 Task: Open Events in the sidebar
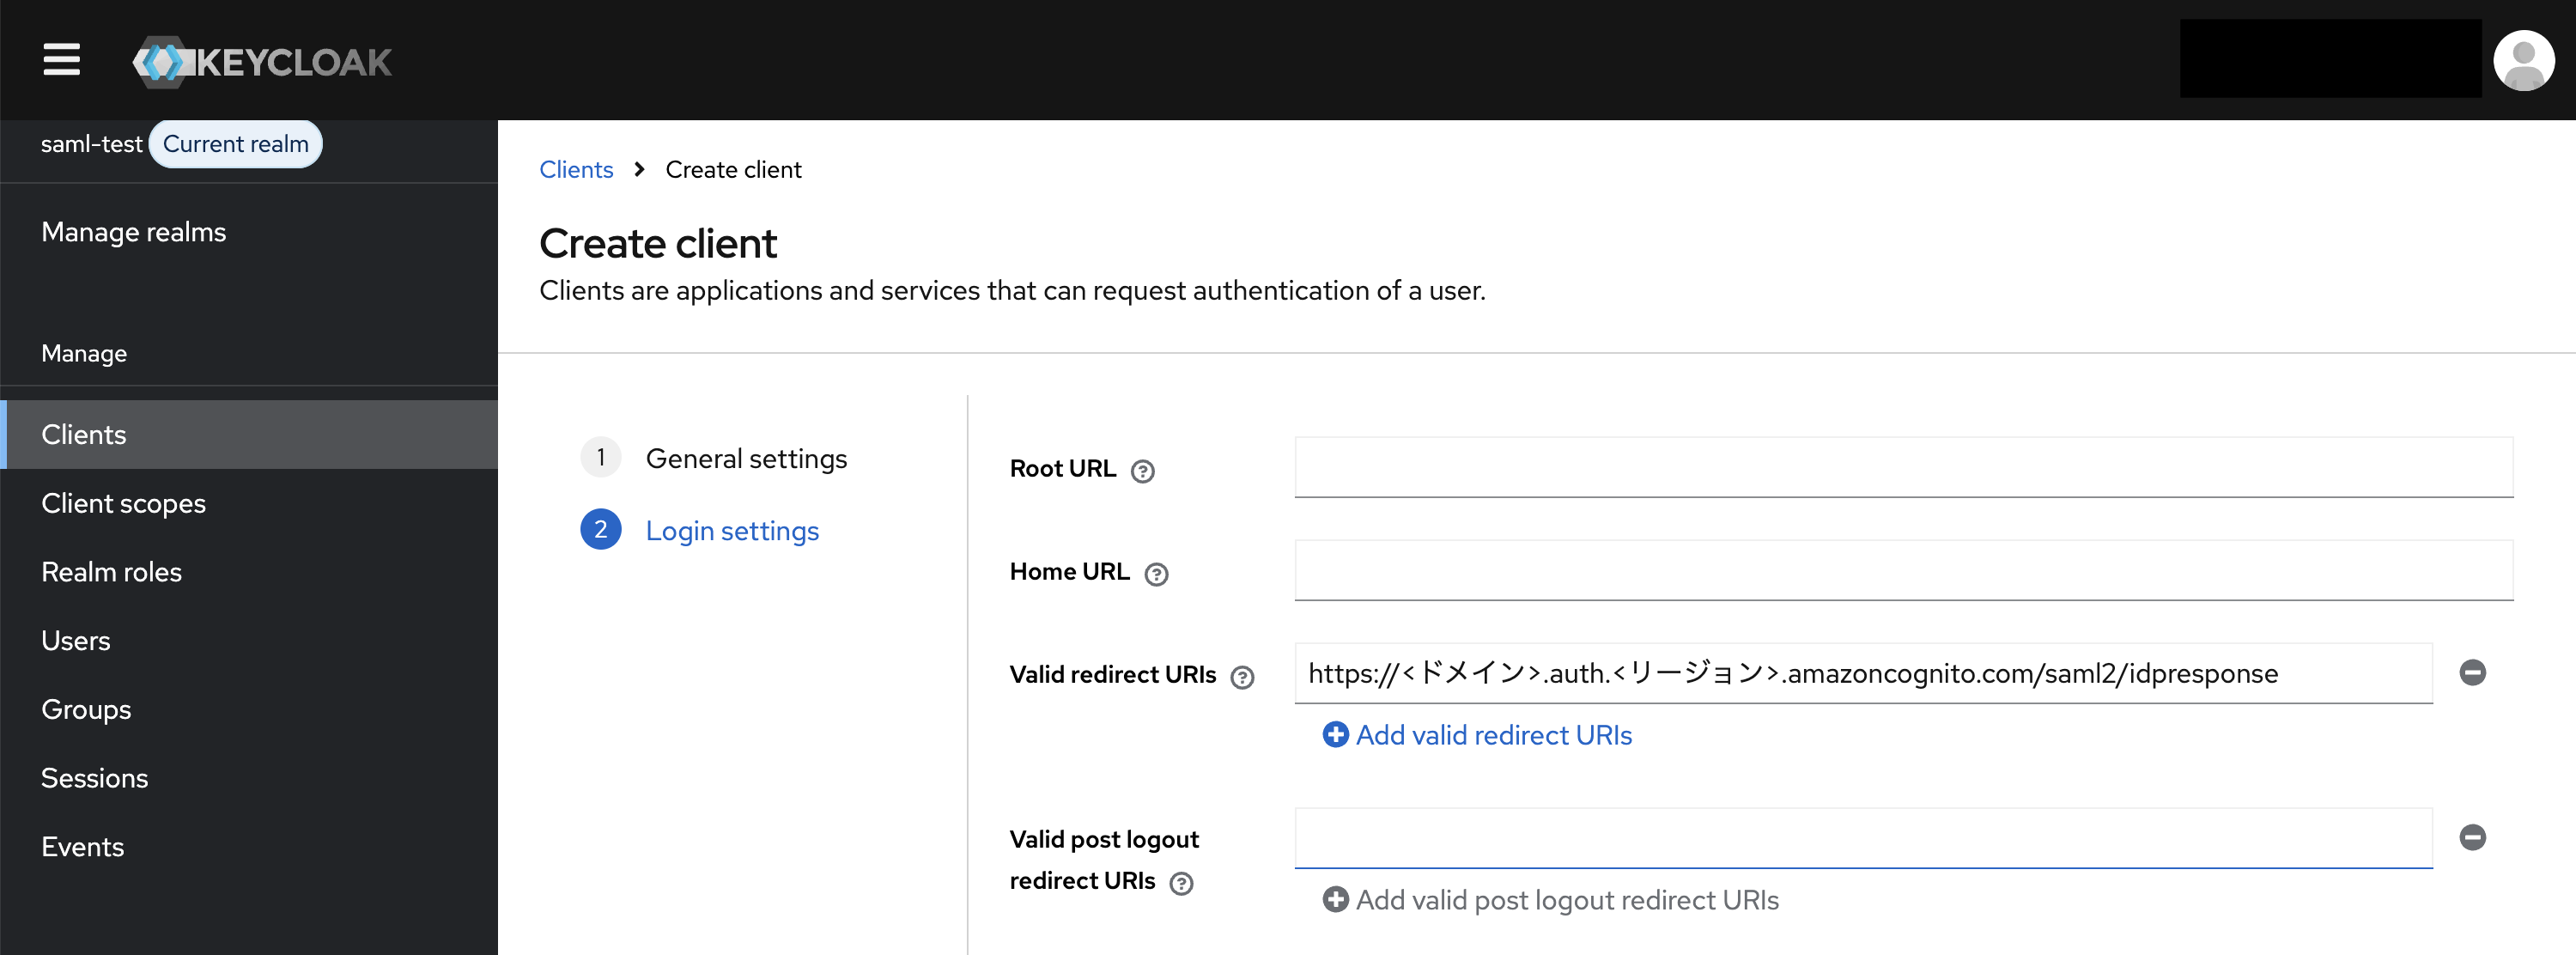(x=249, y=847)
